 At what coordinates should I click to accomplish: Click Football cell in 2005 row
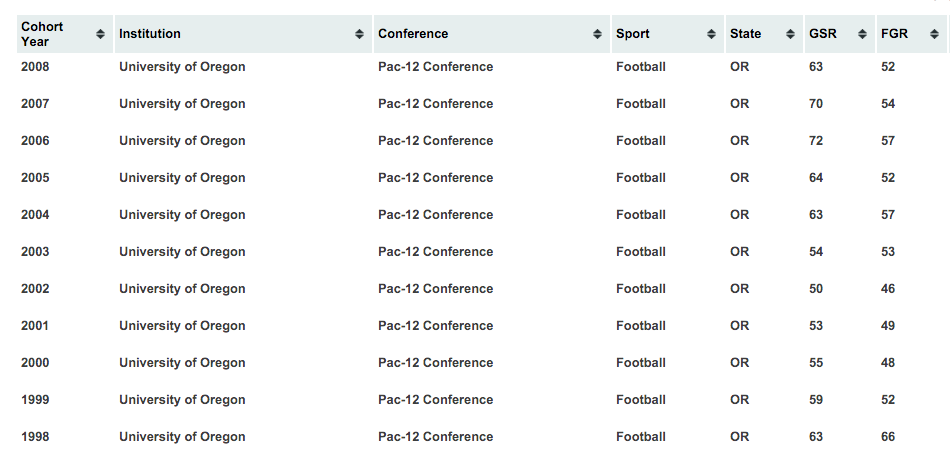pyautogui.click(x=641, y=178)
